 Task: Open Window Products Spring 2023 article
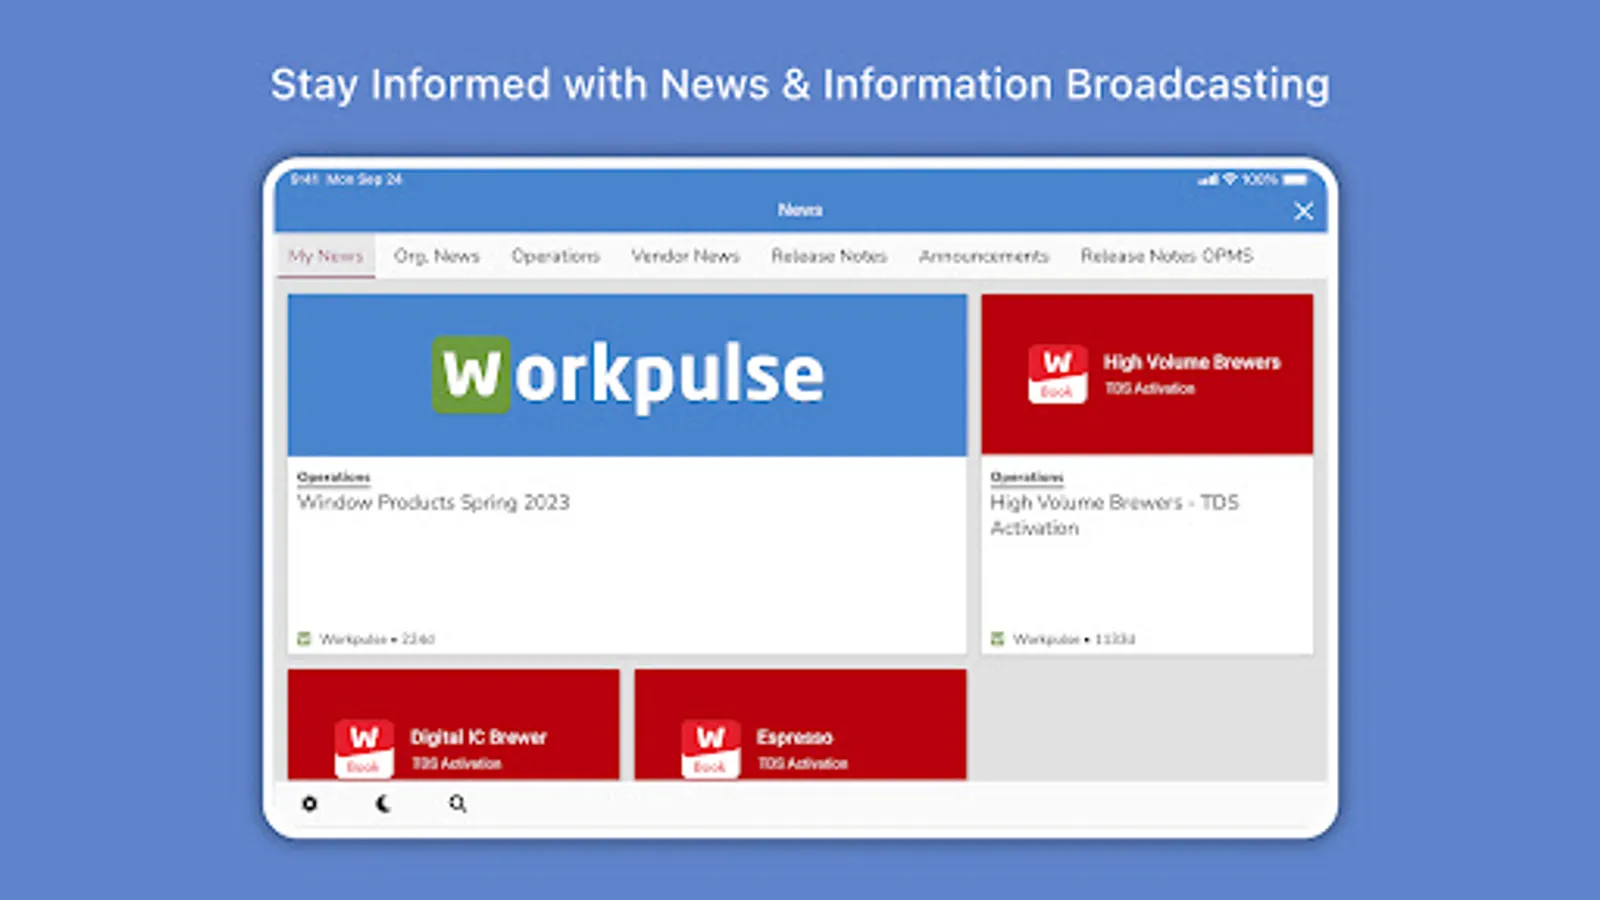tap(433, 502)
